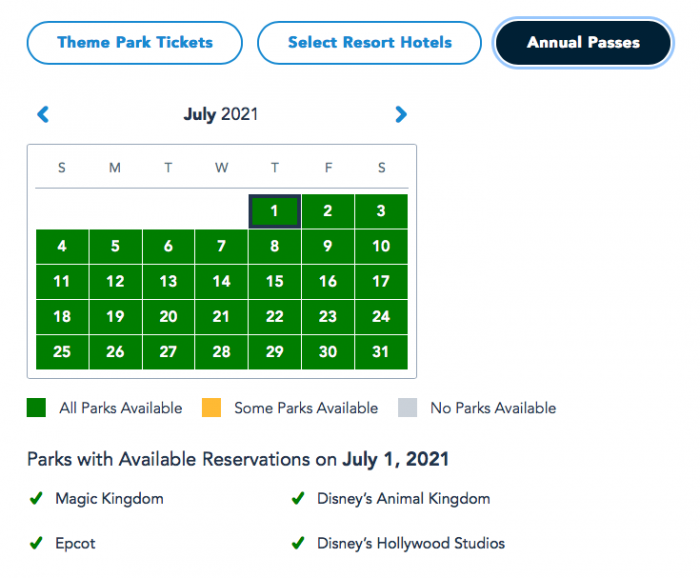
Task: Click the green All Parks Available swatch
Action: 36,408
